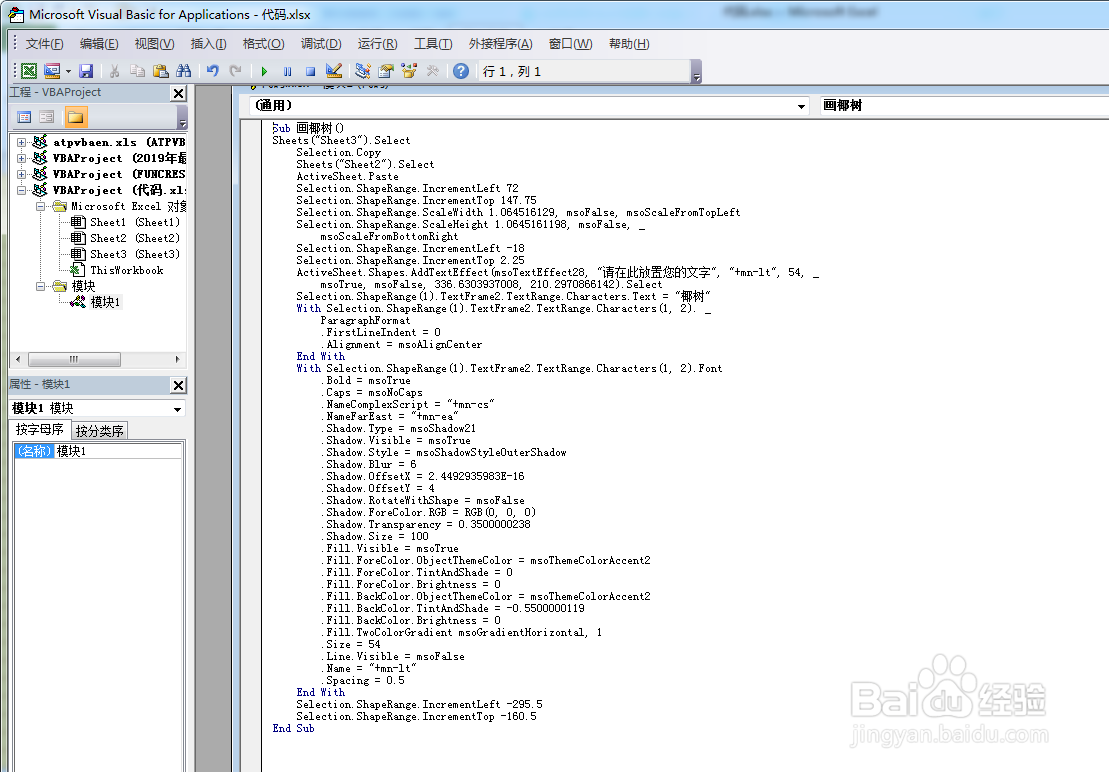1109x772 pixels.
Task: Click the Sub 画椰树() code line
Action: pos(308,128)
